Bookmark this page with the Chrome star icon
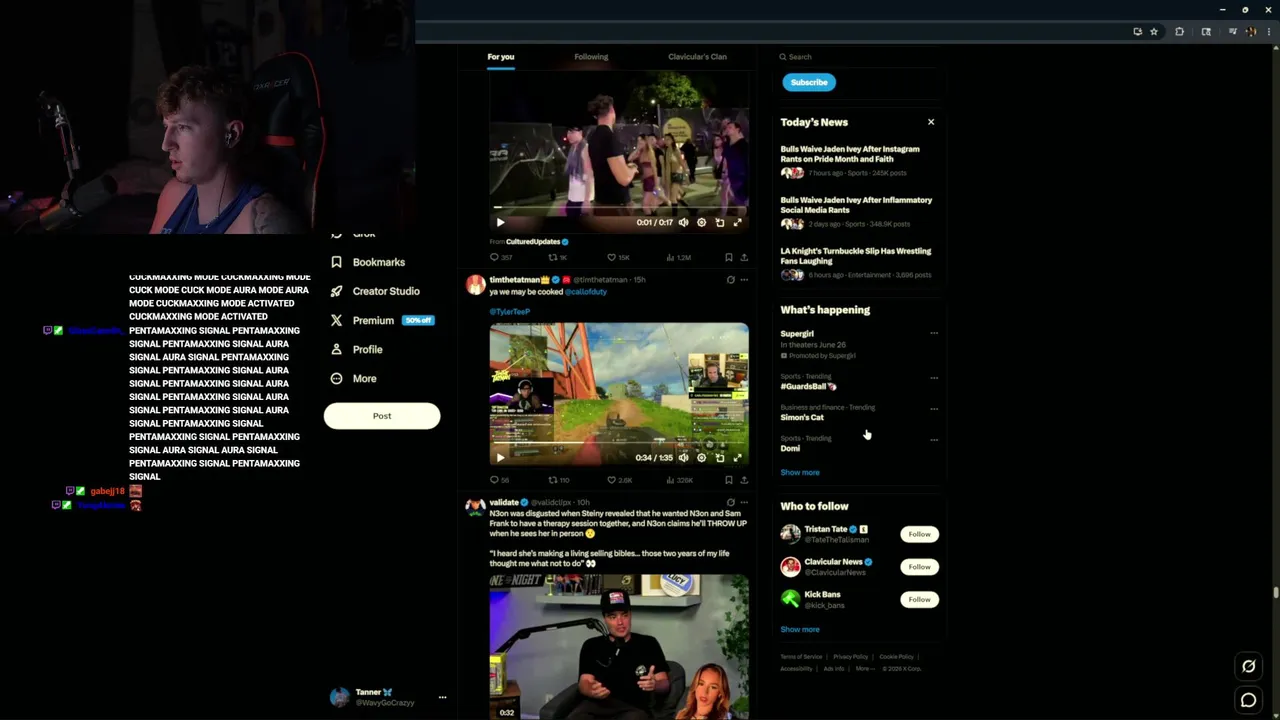The image size is (1280, 720). pyautogui.click(x=1154, y=32)
